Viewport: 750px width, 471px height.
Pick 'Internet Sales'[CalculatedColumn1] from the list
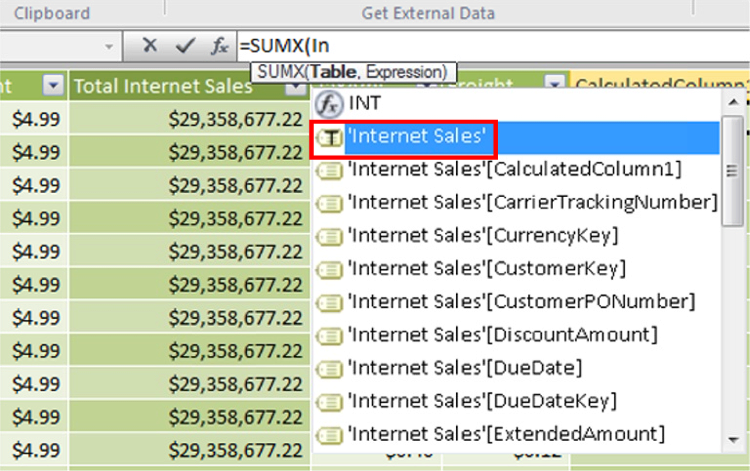(x=515, y=170)
